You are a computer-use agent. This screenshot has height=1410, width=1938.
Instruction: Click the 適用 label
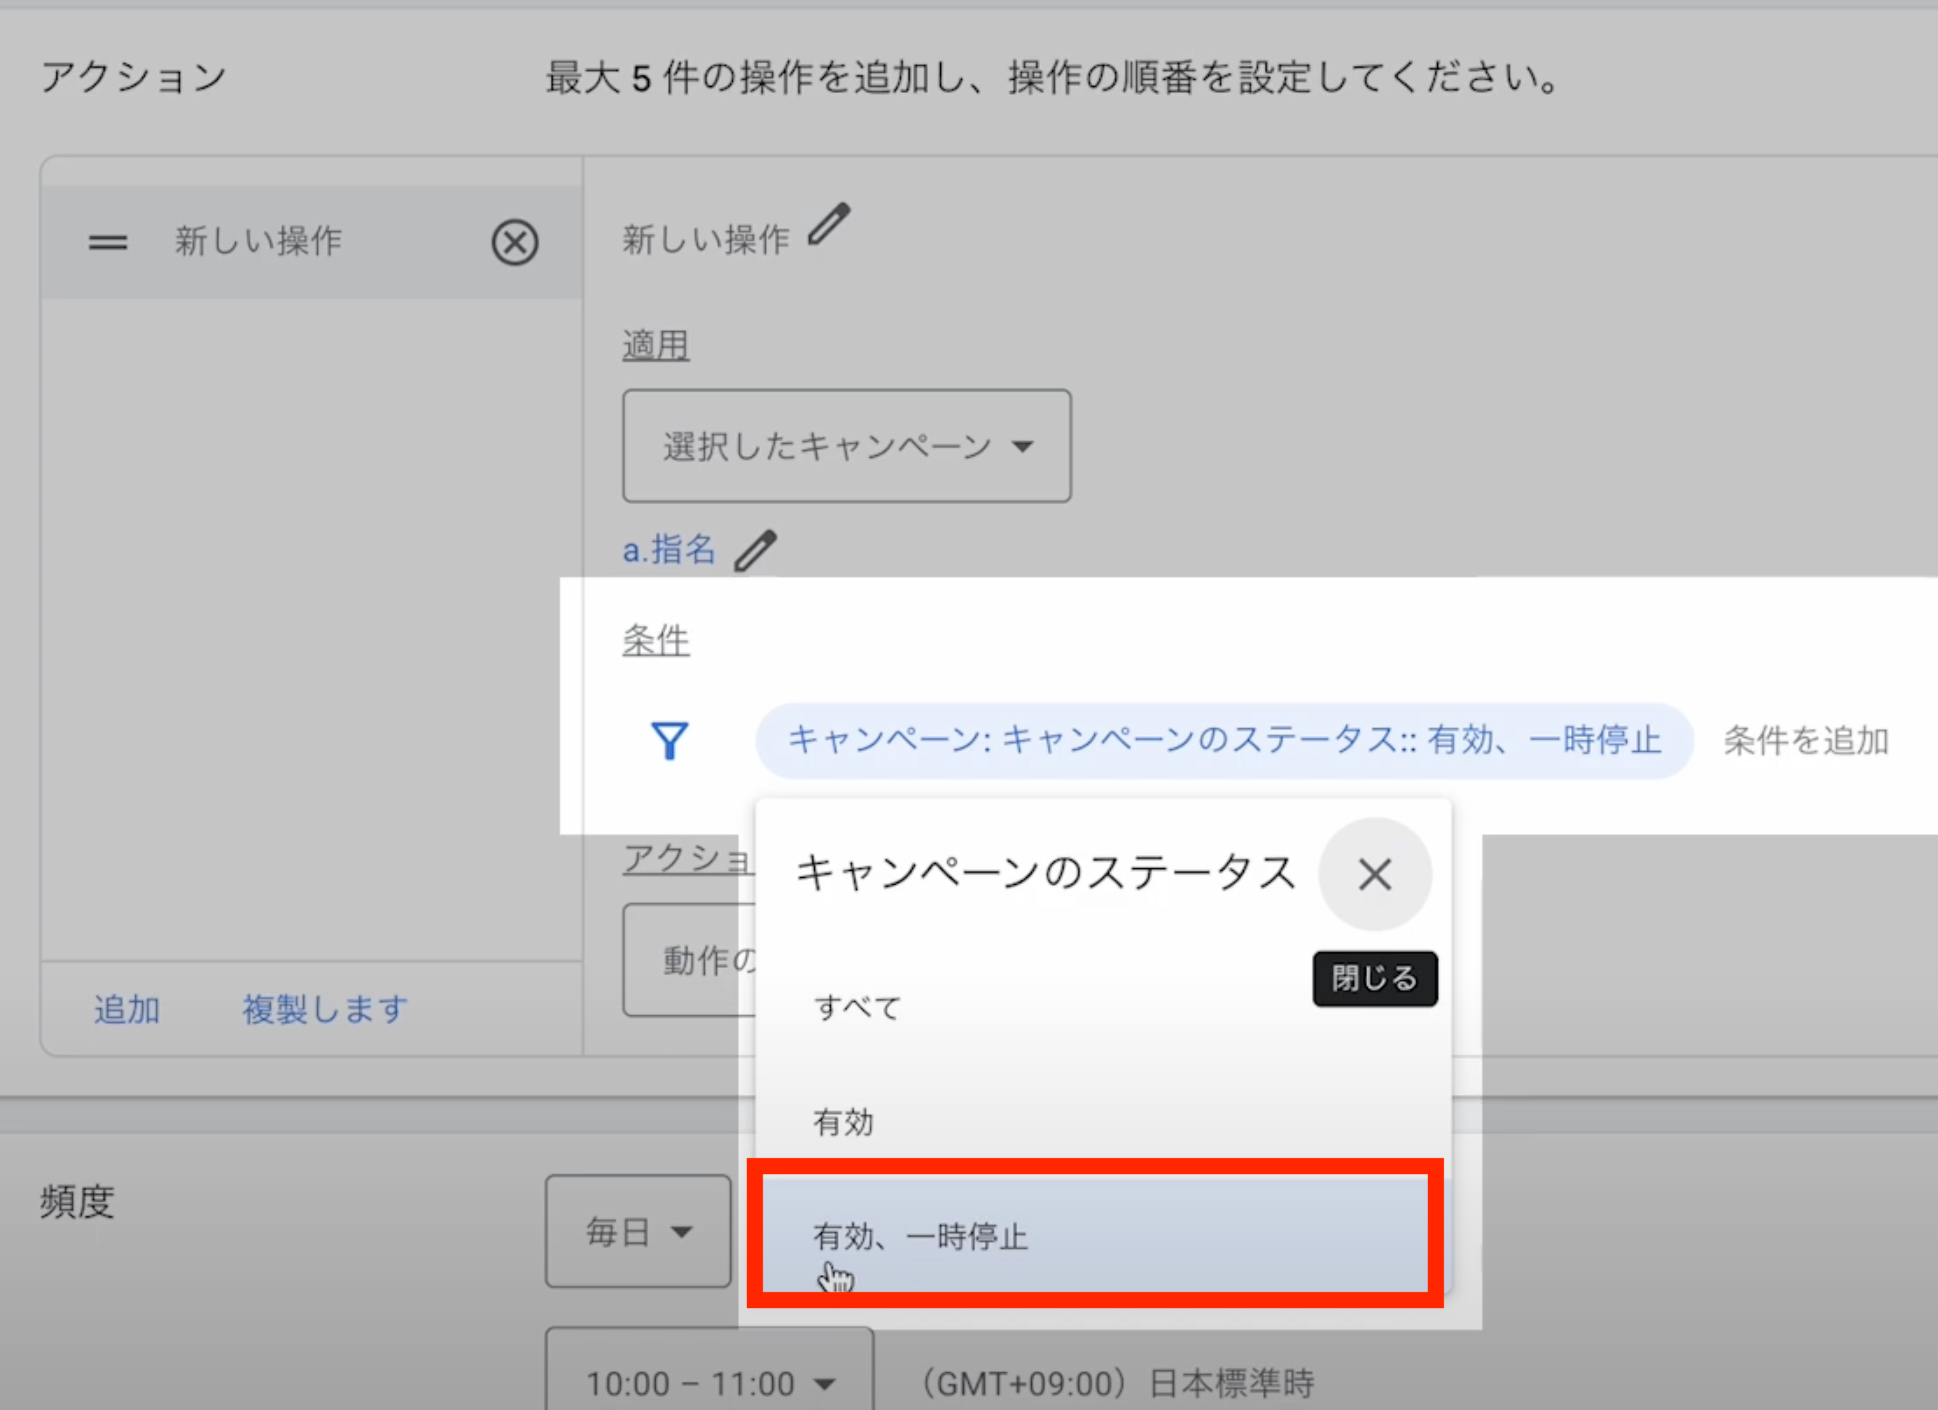(x=656, y=346)
